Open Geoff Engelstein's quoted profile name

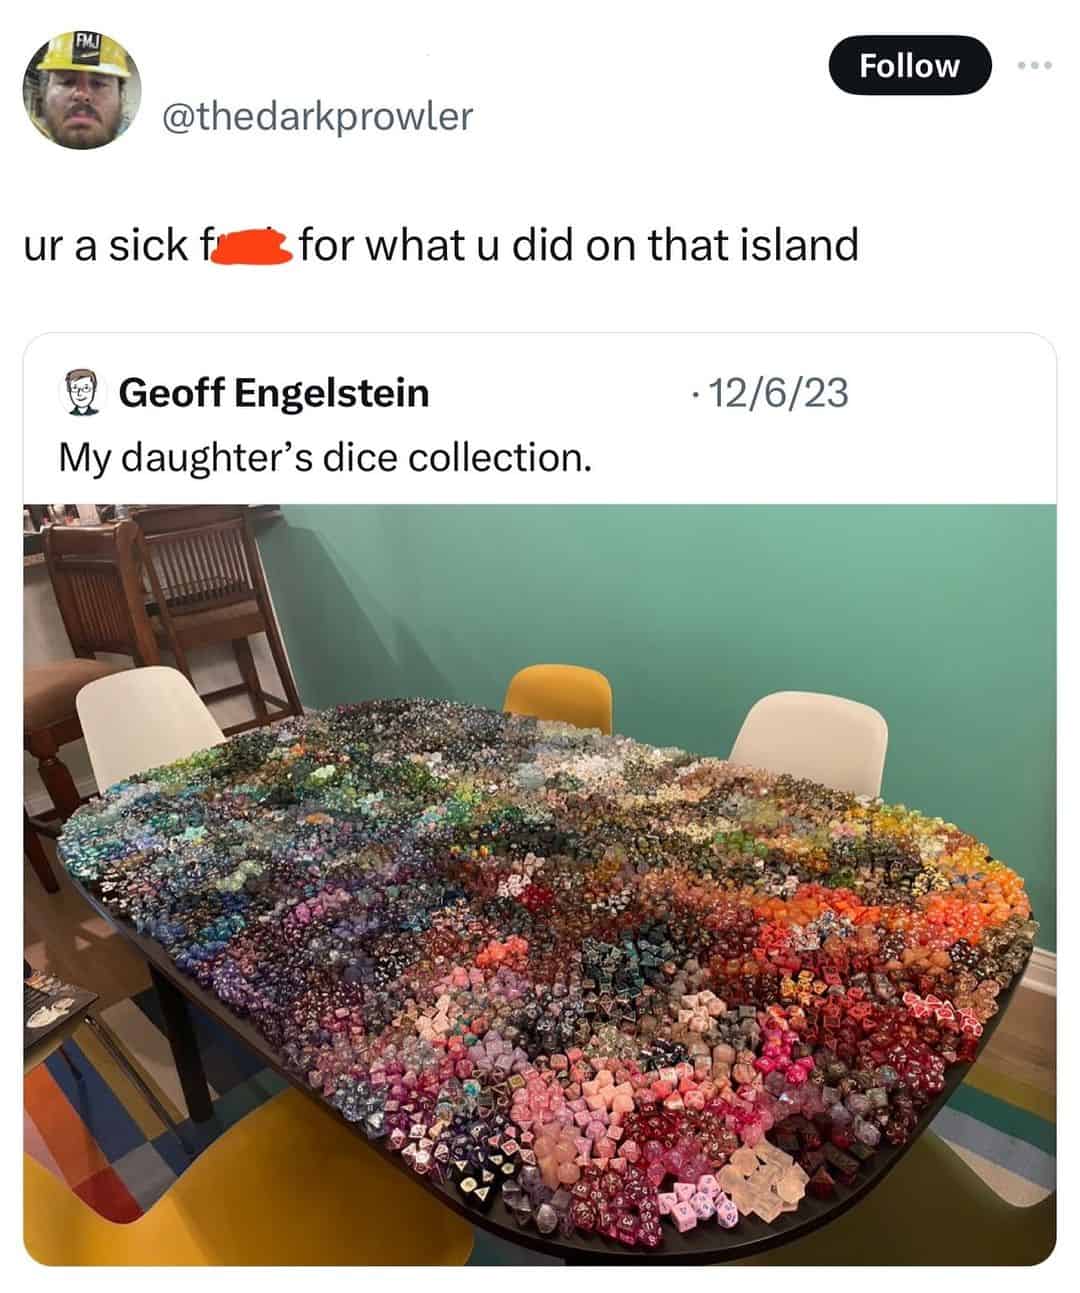click(274, 392)
